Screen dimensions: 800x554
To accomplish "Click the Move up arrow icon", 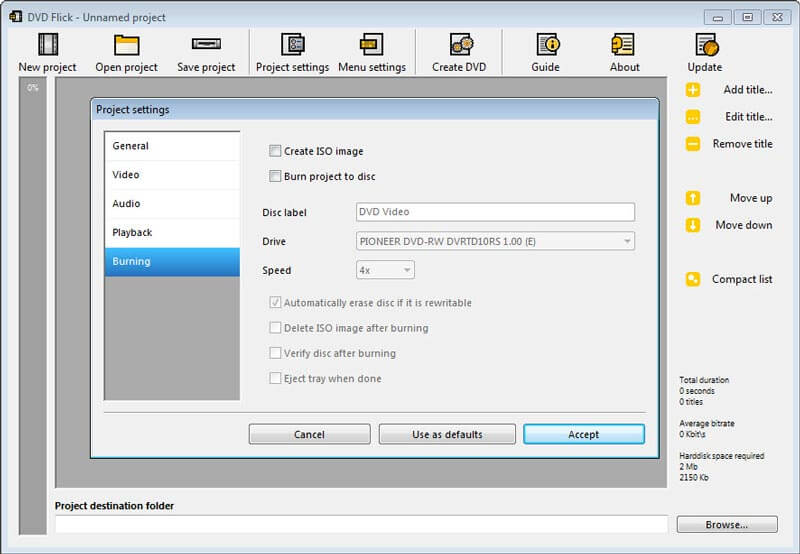I will click(x=693, y=198).
